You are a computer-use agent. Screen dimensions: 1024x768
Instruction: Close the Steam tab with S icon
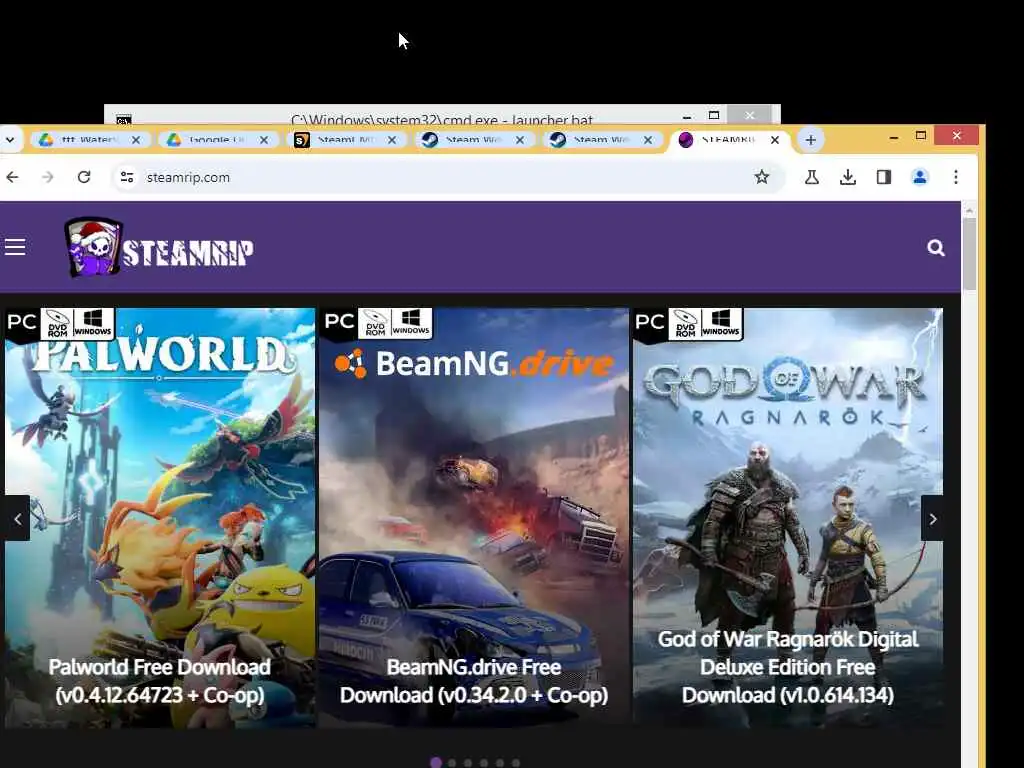tap(392, 140)
